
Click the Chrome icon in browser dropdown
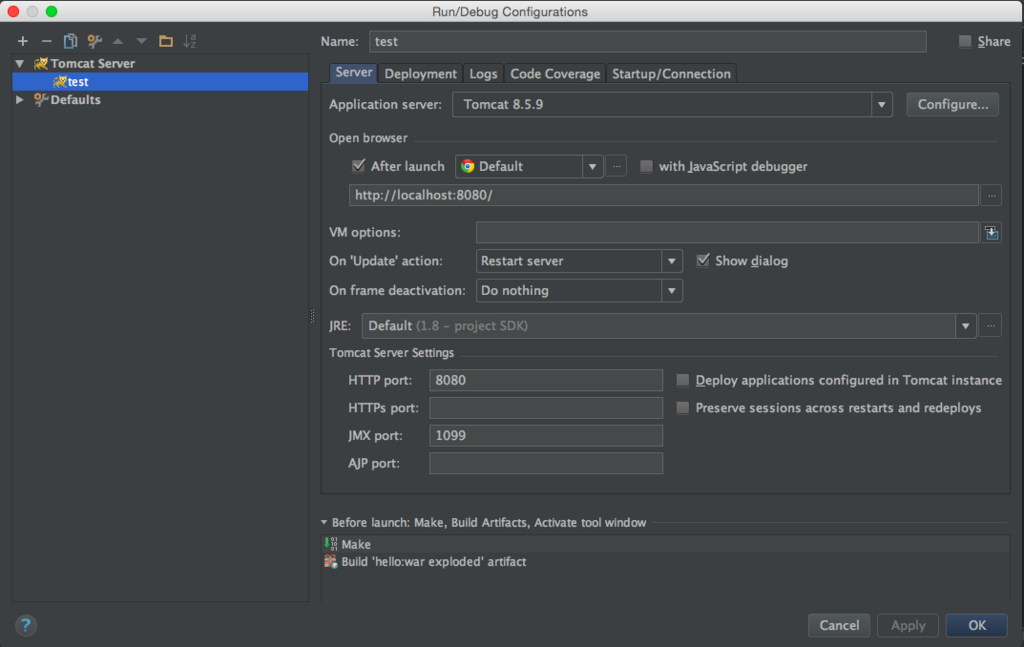coord(468,166)
